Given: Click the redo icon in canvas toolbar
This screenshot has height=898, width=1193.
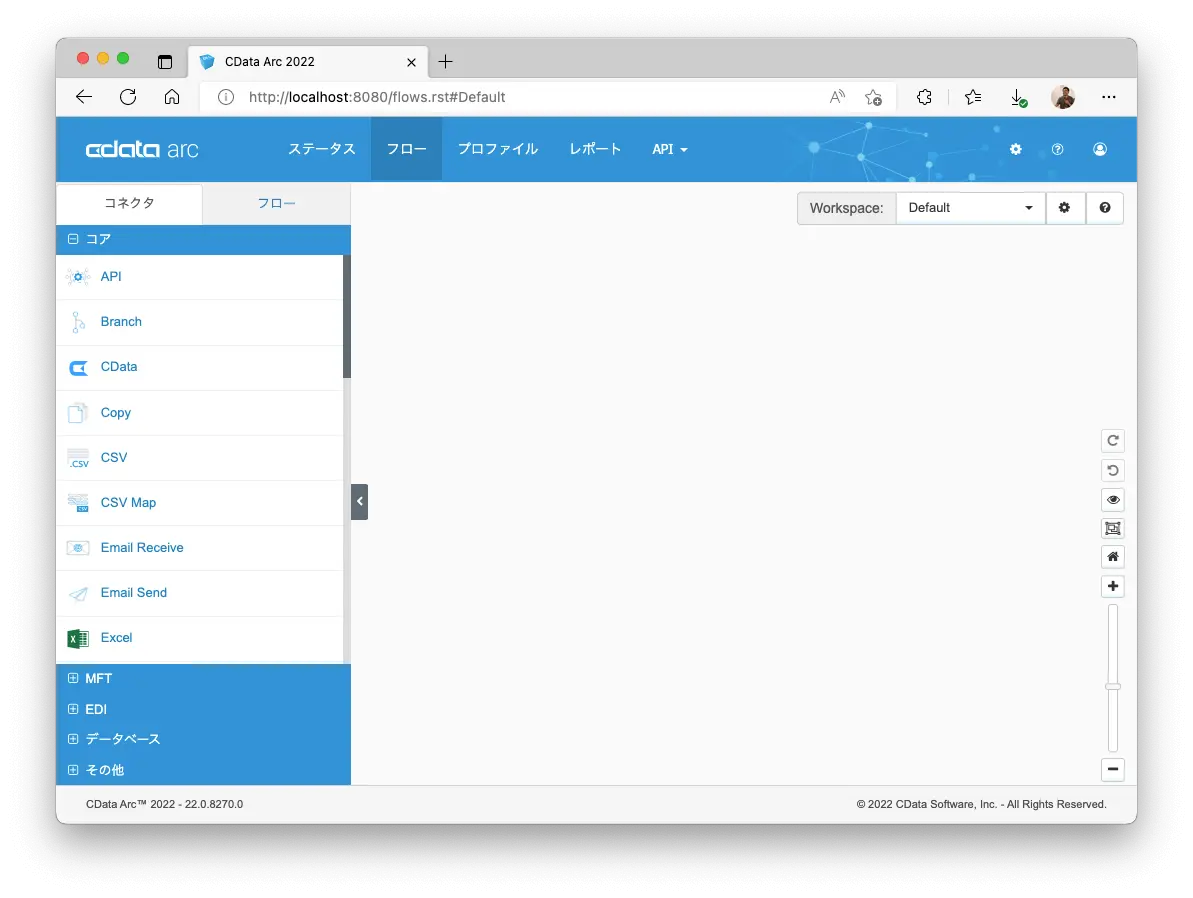Looking at the screenshot, I should point(1112,441).
